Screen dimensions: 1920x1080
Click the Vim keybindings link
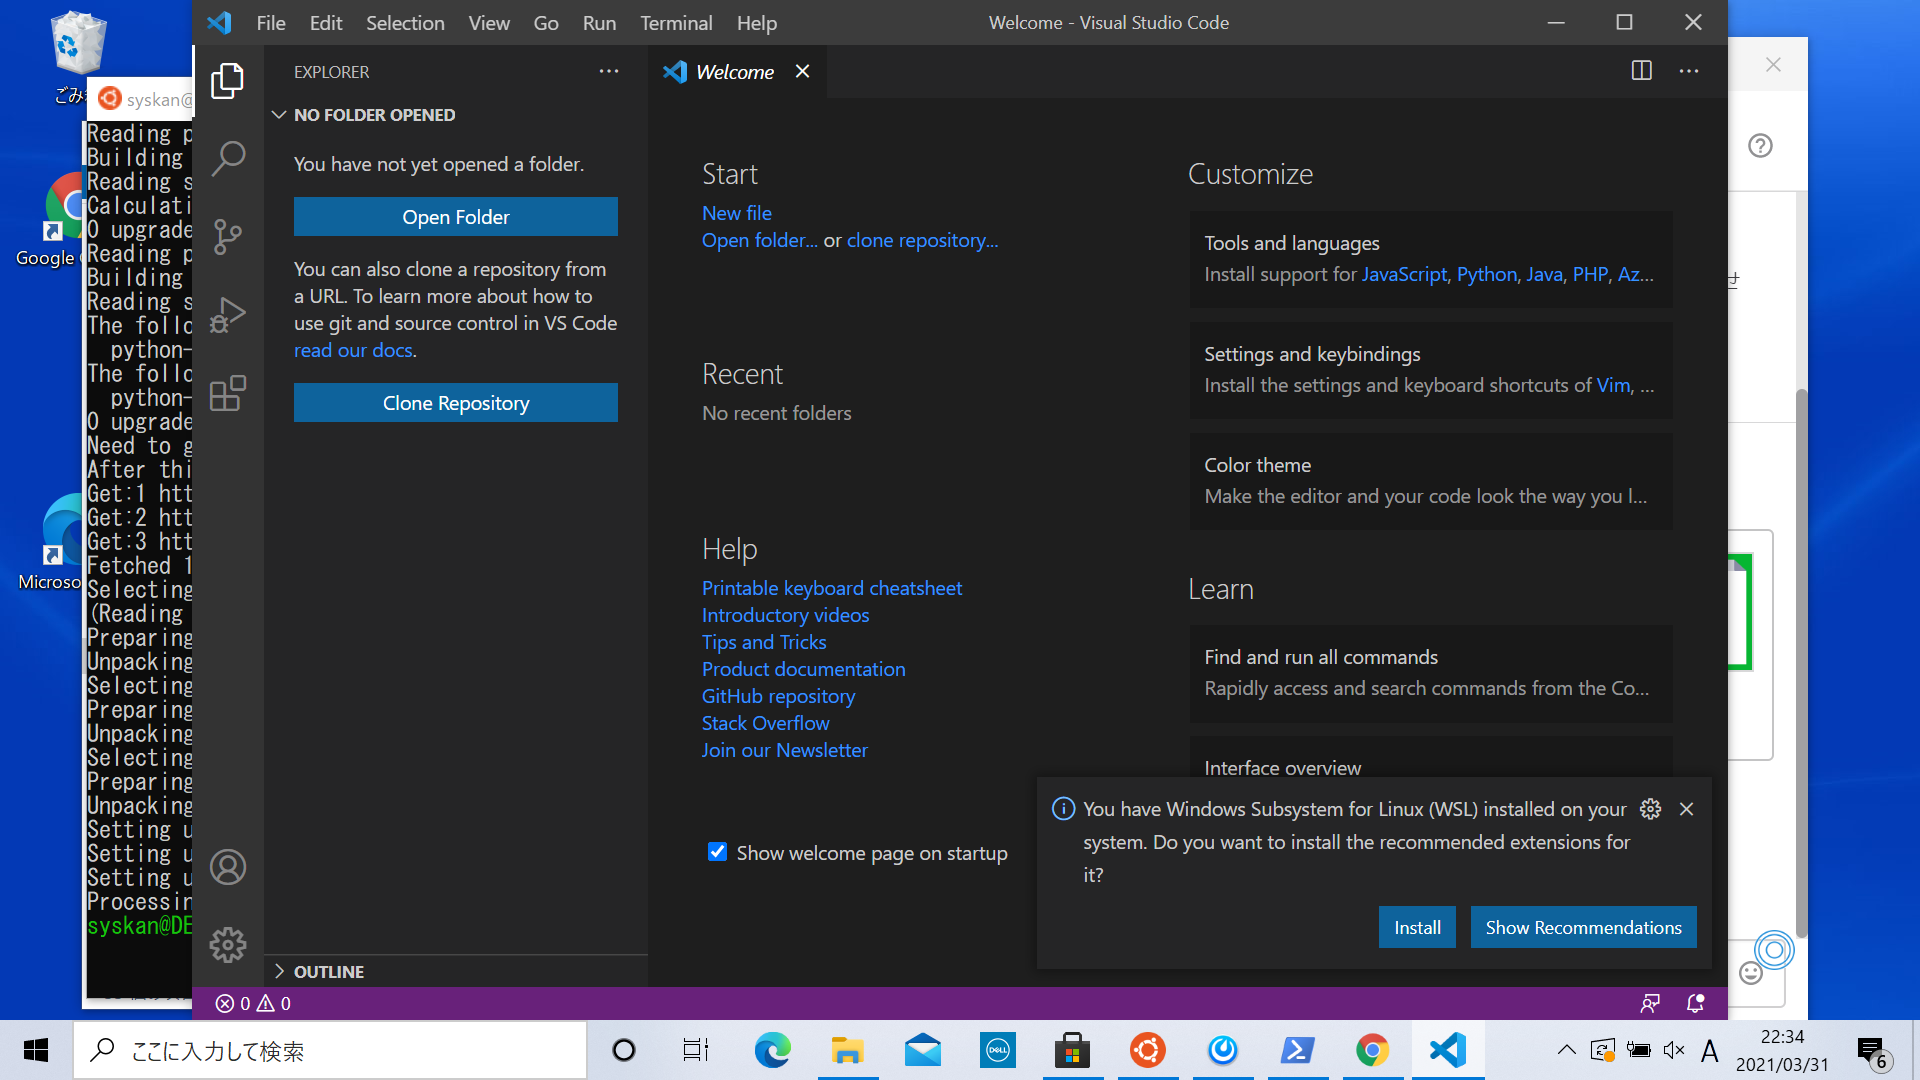point(1613,385)
